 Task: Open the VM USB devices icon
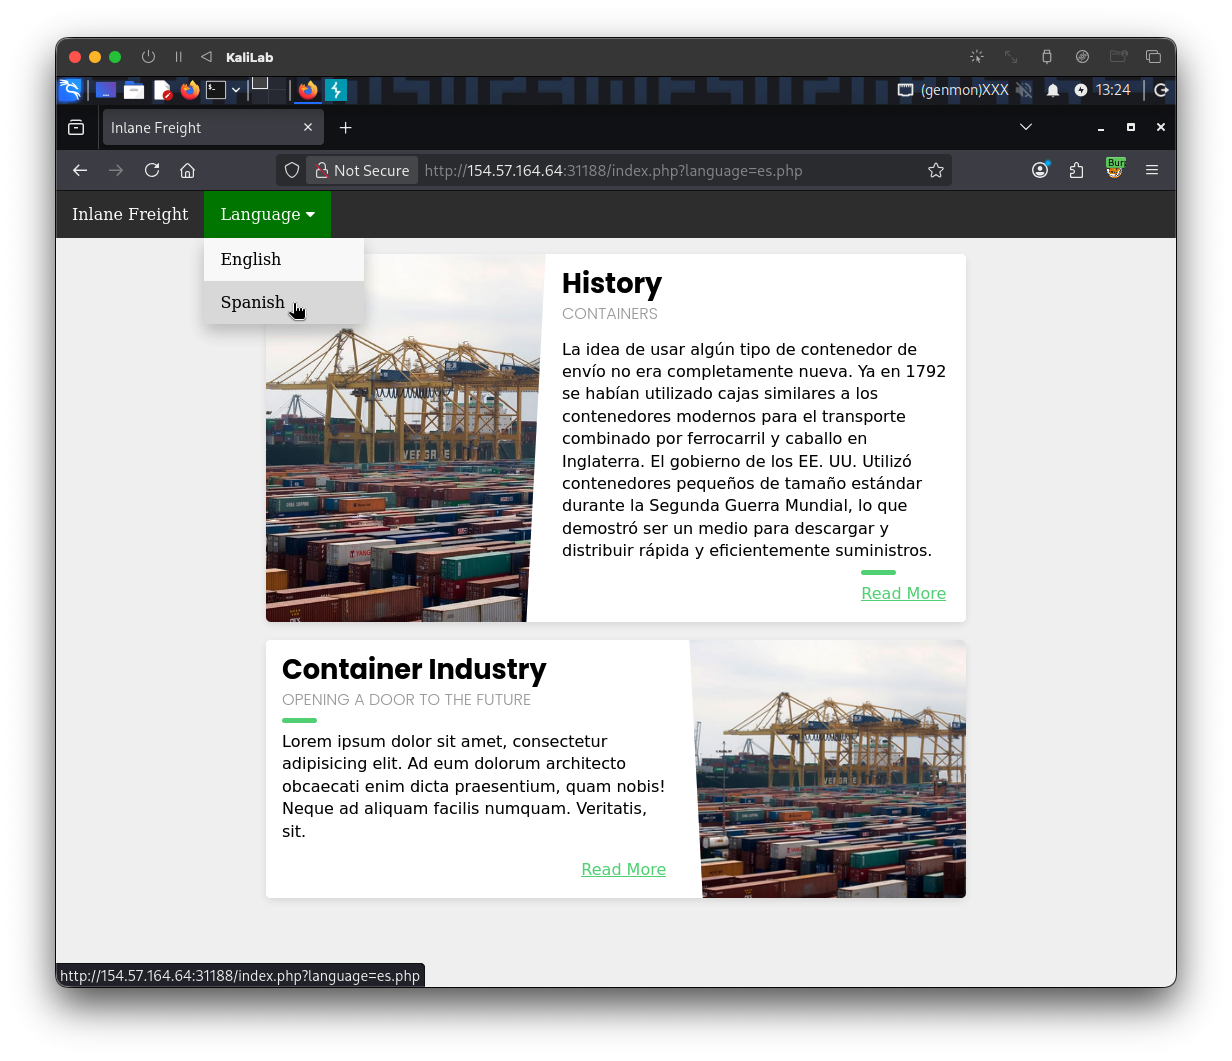tap(1047, 57)
